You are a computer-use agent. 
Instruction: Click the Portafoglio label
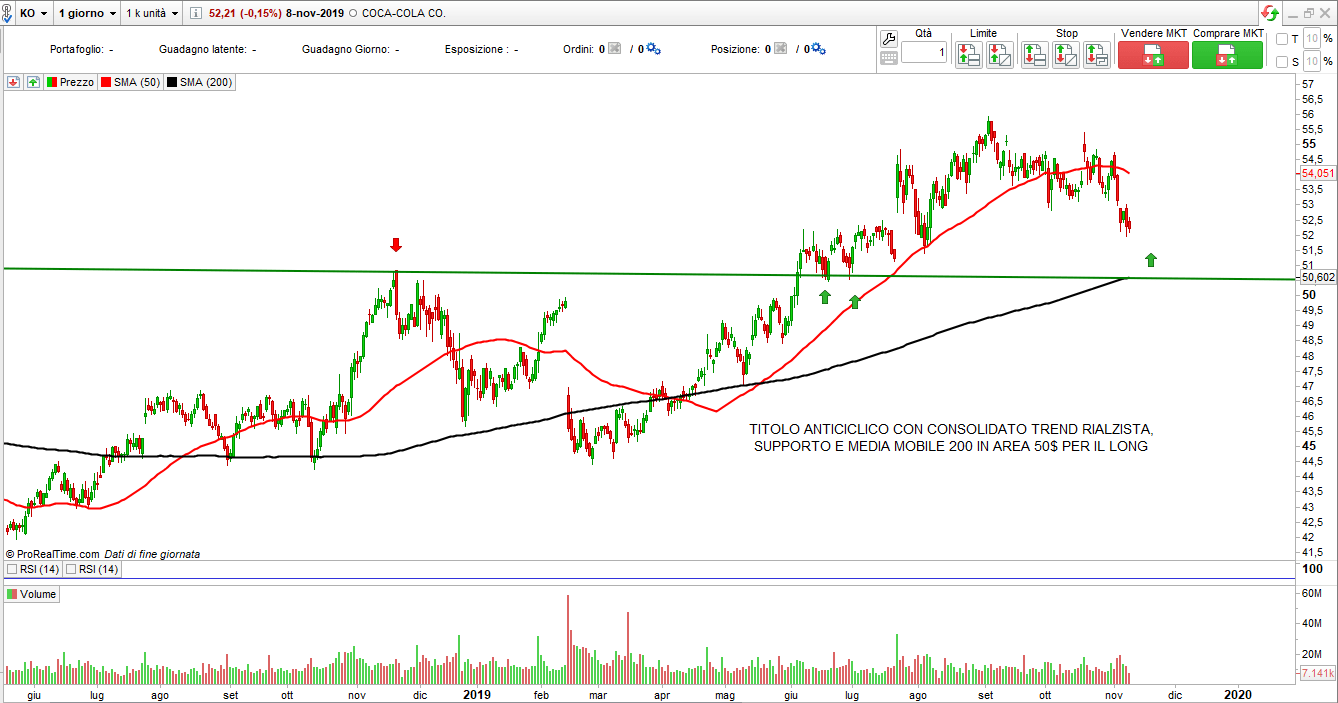pos(78,49)
